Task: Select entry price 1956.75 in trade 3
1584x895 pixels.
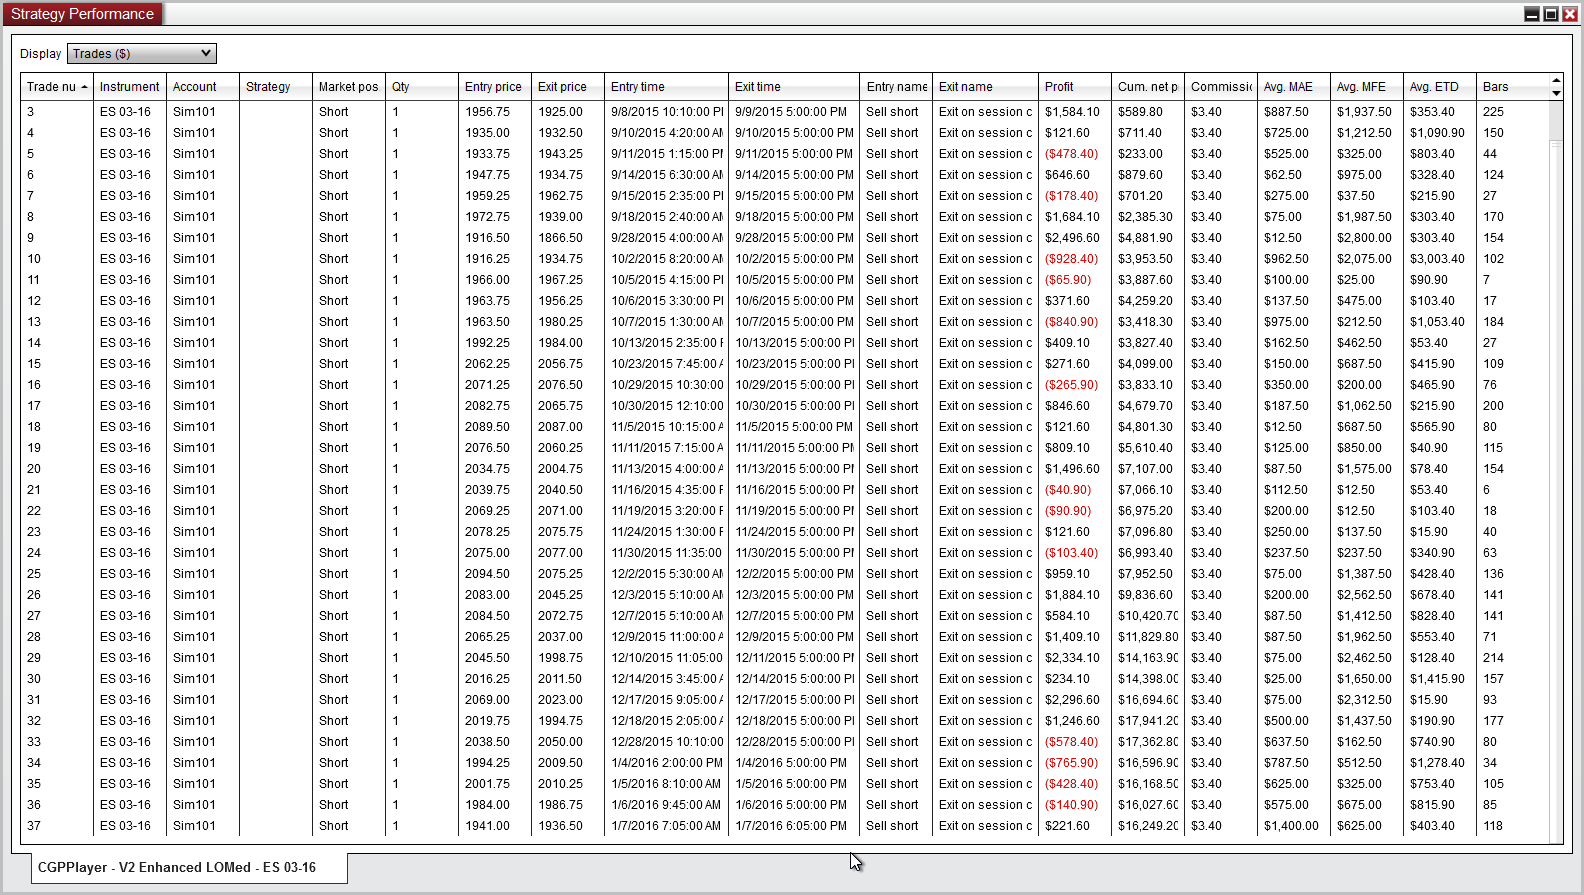Action: [x=487, y=112]
